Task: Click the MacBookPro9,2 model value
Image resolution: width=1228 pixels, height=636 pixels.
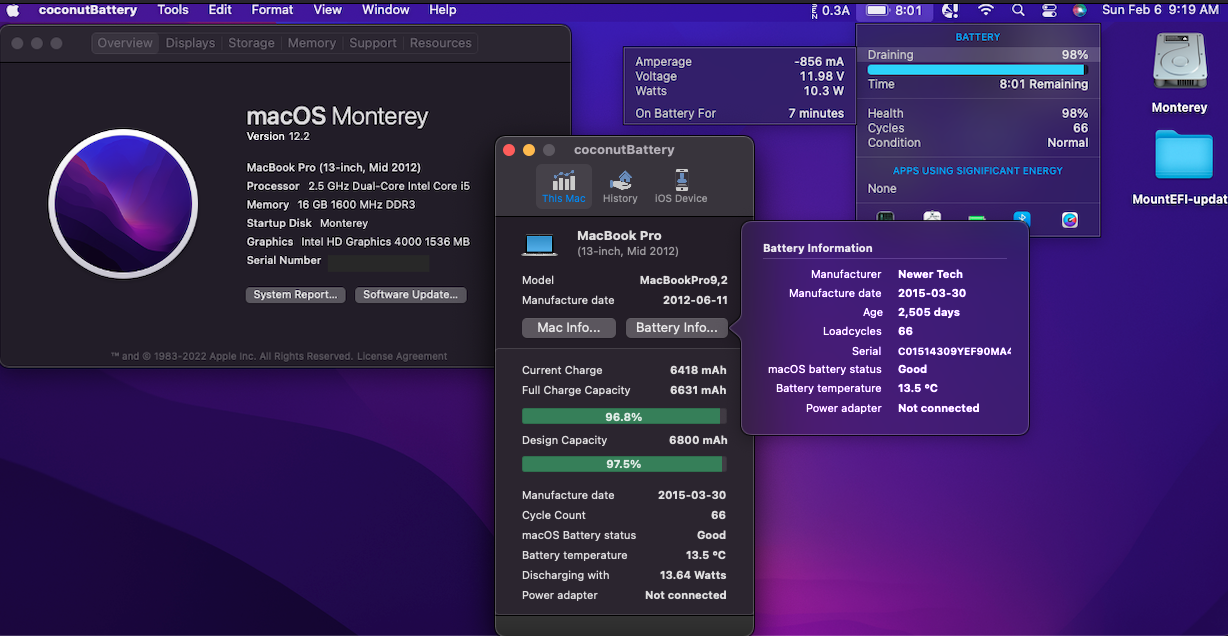Action: 683,280
